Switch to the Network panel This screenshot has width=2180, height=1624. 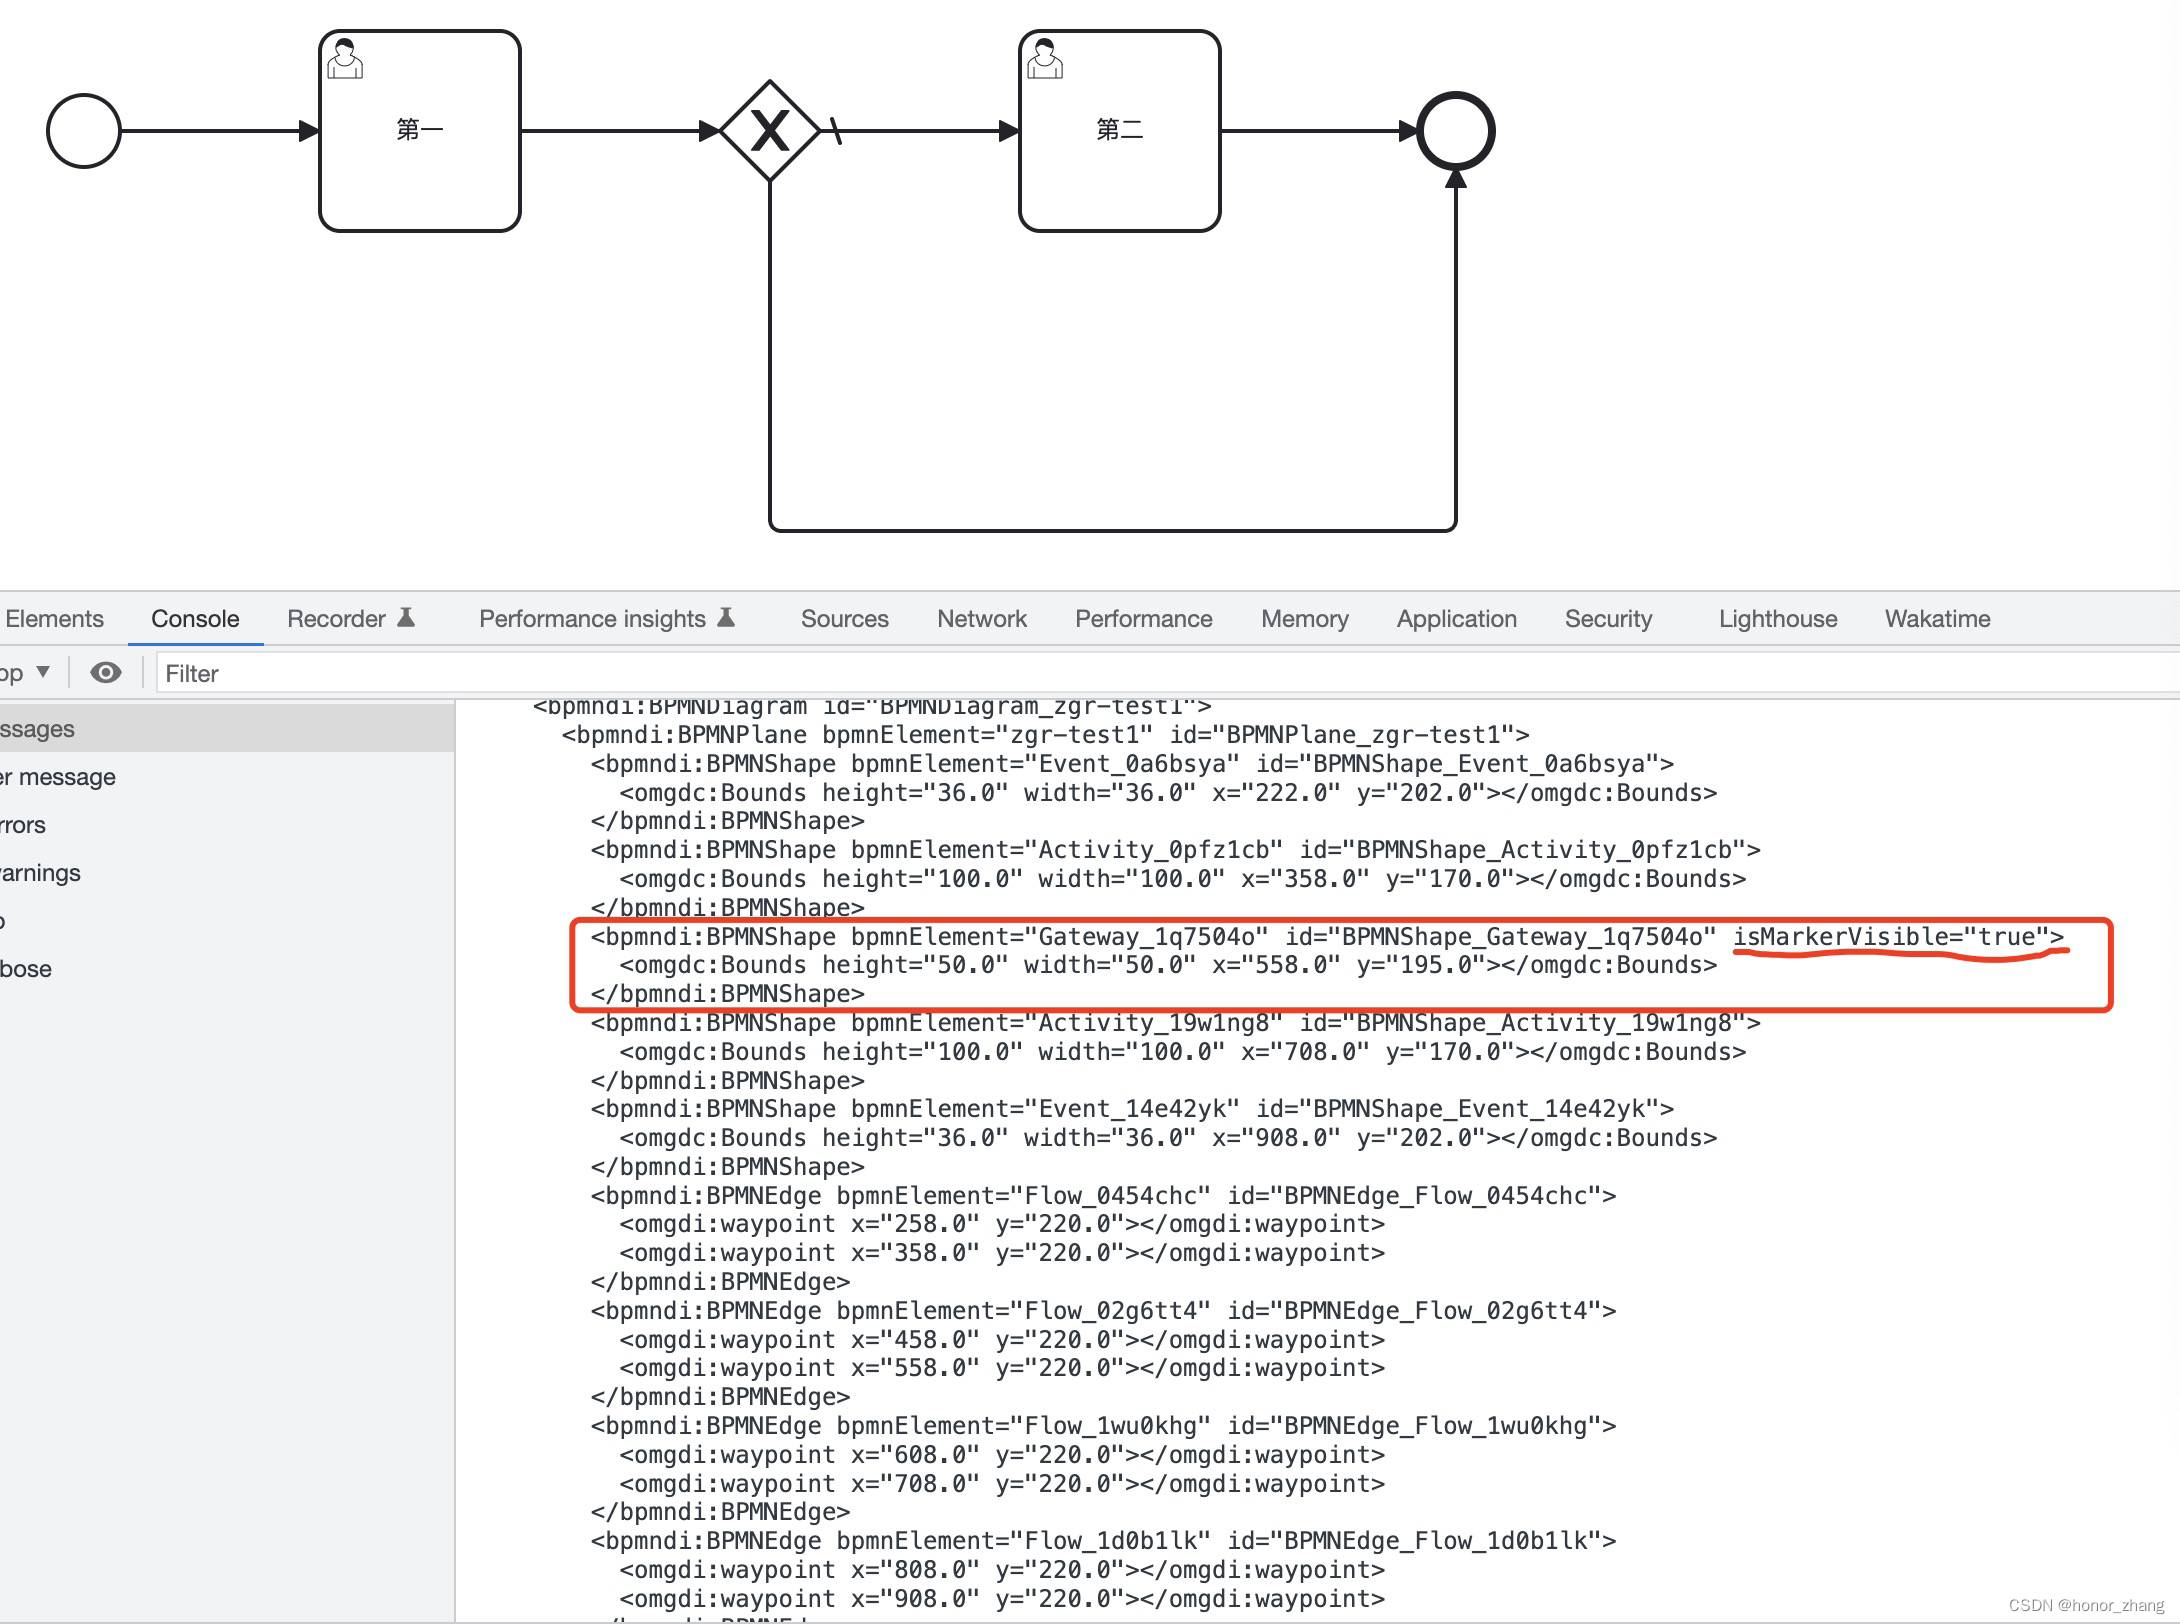pyautogui.click(x=981, y=618)
